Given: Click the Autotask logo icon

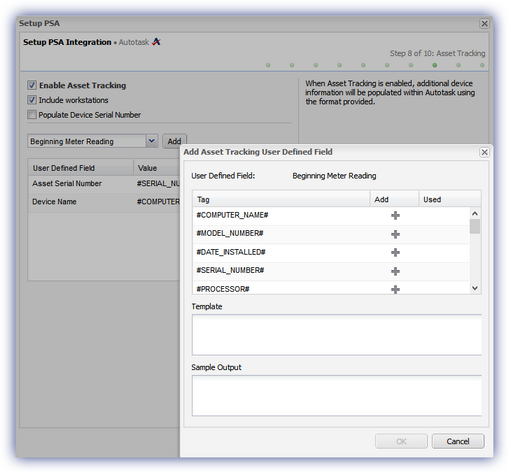Looking at the screenshot, I should (x=156, y=42).
